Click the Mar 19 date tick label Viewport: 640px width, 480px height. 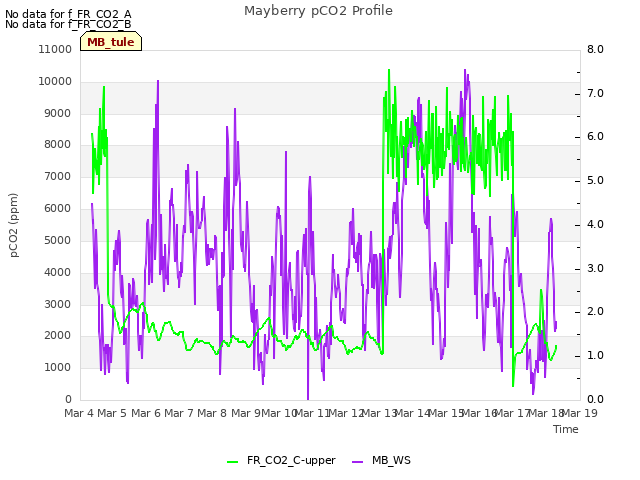(580, 413)
